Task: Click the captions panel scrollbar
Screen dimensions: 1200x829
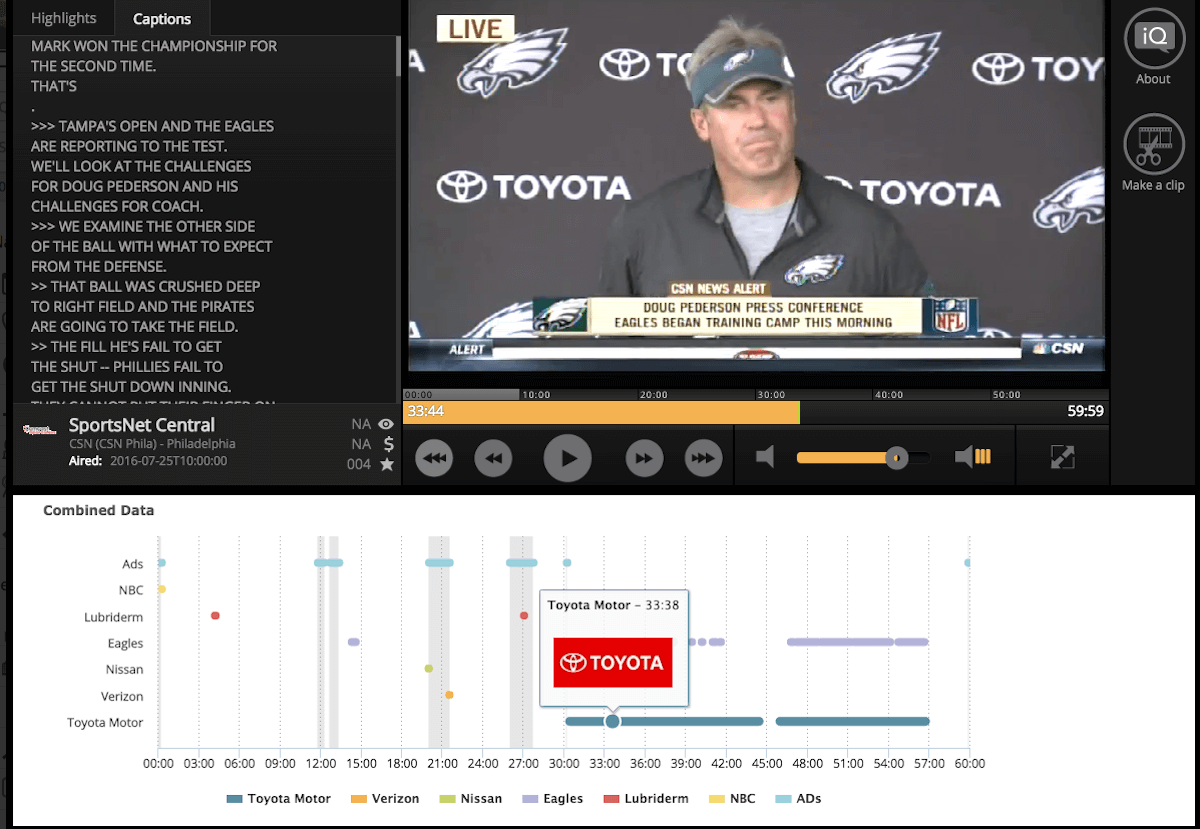Action: 398,56
